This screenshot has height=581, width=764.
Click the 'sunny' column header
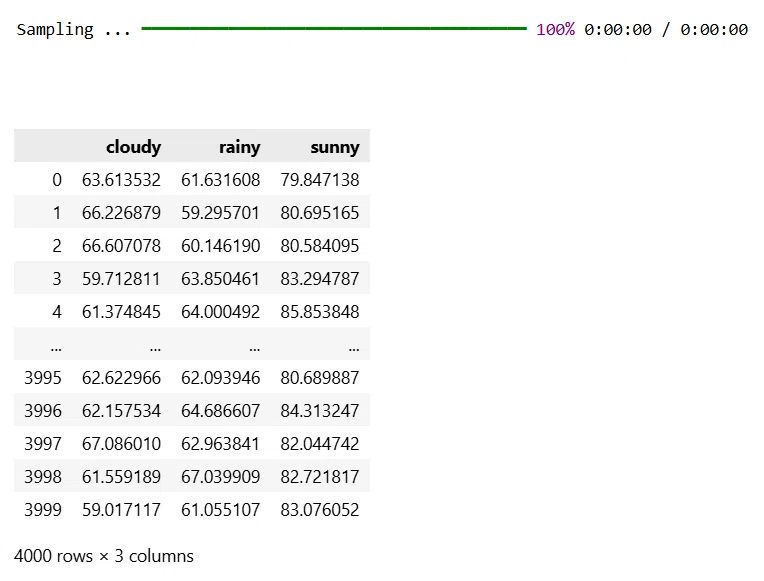coord(335,147)
